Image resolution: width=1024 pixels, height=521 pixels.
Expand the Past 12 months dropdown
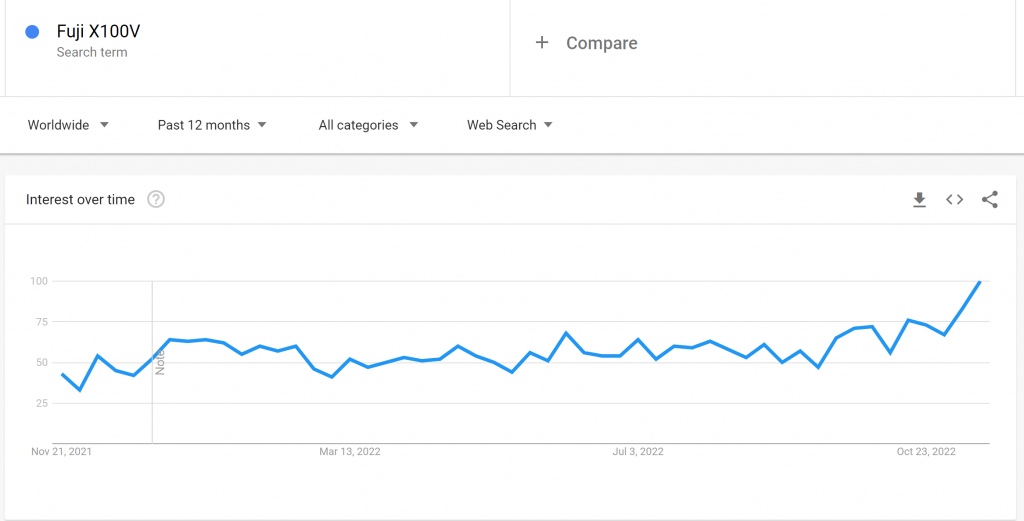click(212, 125)
